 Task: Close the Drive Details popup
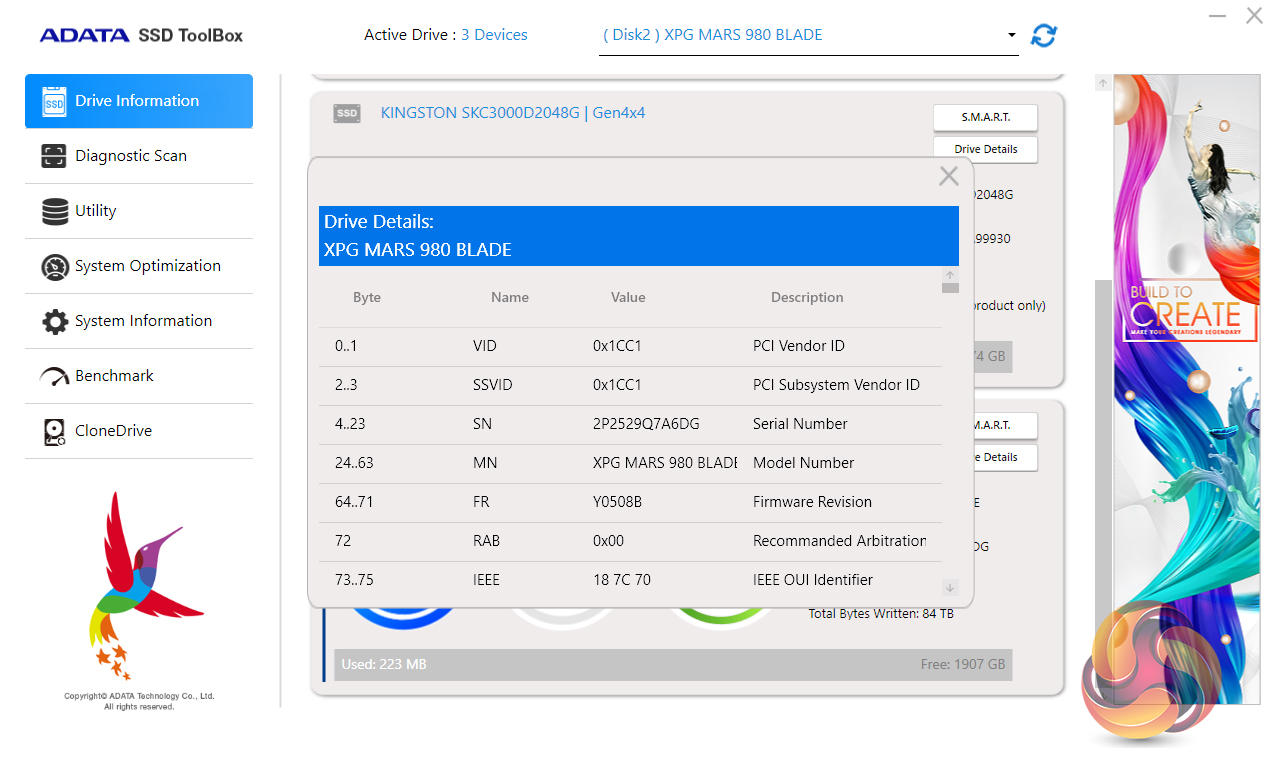point(949,176)
